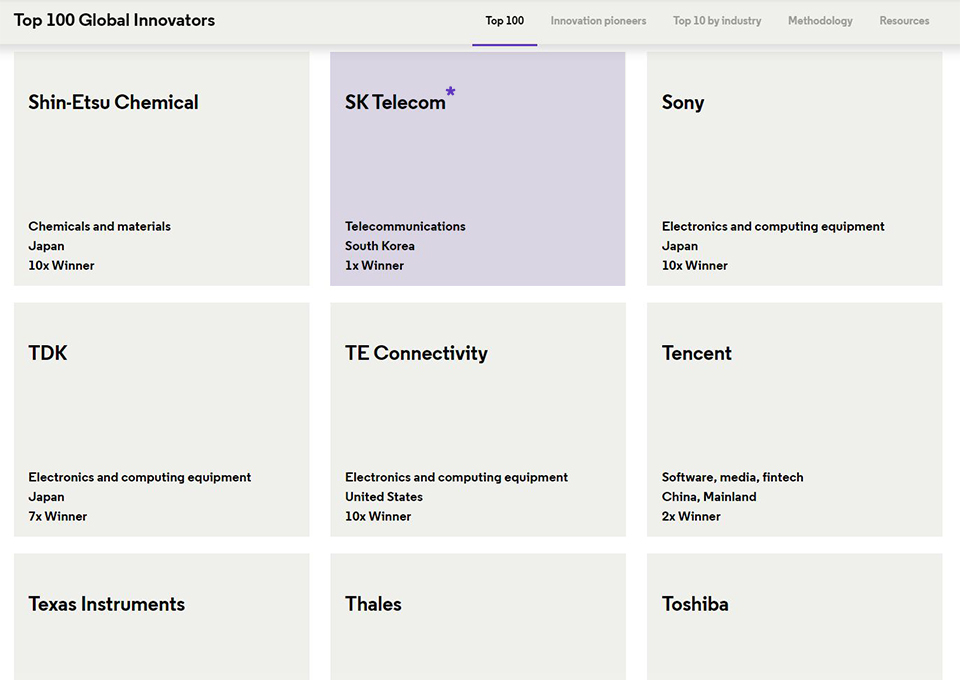
Task: Open the TE Connectivity card
Action: 477,419
